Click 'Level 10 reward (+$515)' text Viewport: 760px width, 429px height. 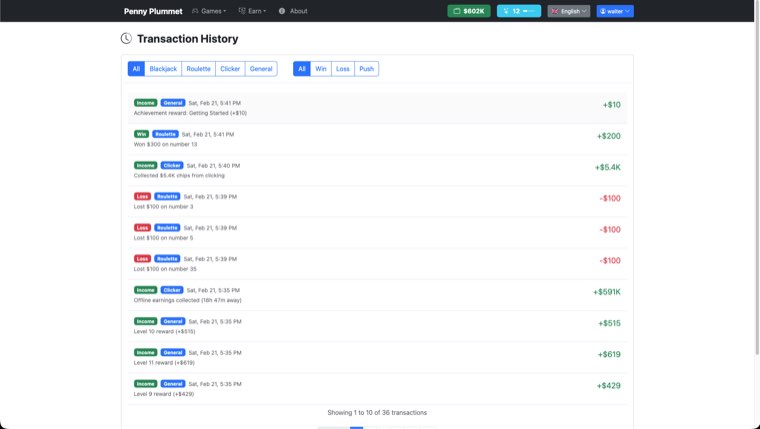tap(164, 332)
